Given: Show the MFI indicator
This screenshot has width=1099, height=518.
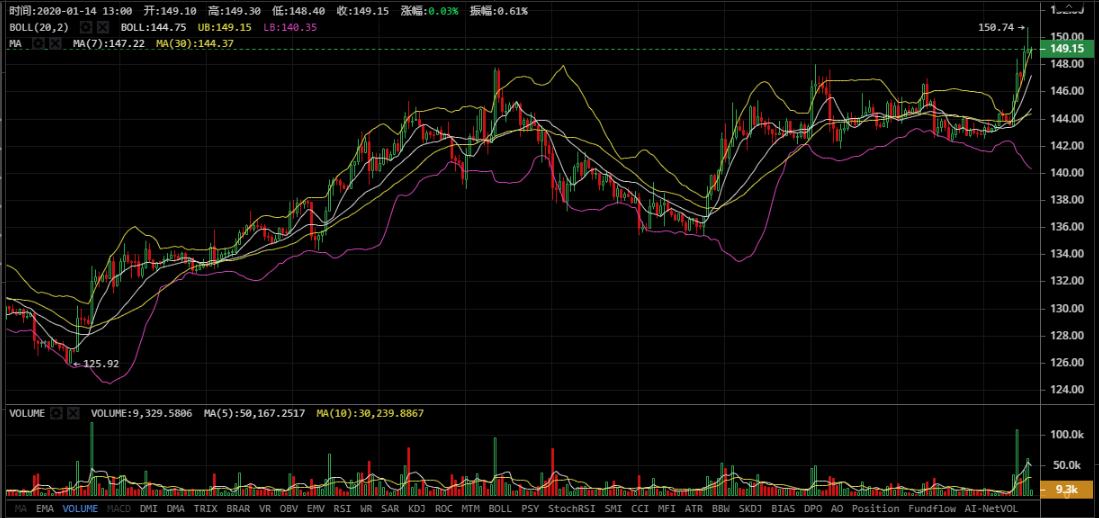Looking at the screenshot, I should tap(667, 509).
